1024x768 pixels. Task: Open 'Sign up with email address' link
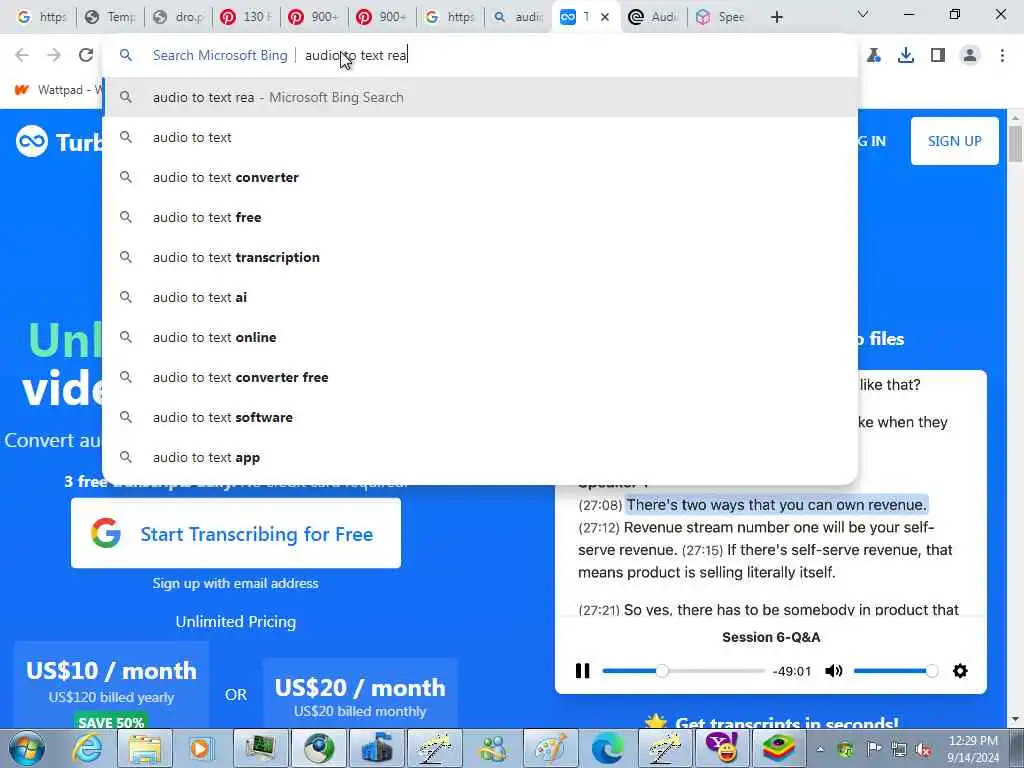tap(236, 583)
